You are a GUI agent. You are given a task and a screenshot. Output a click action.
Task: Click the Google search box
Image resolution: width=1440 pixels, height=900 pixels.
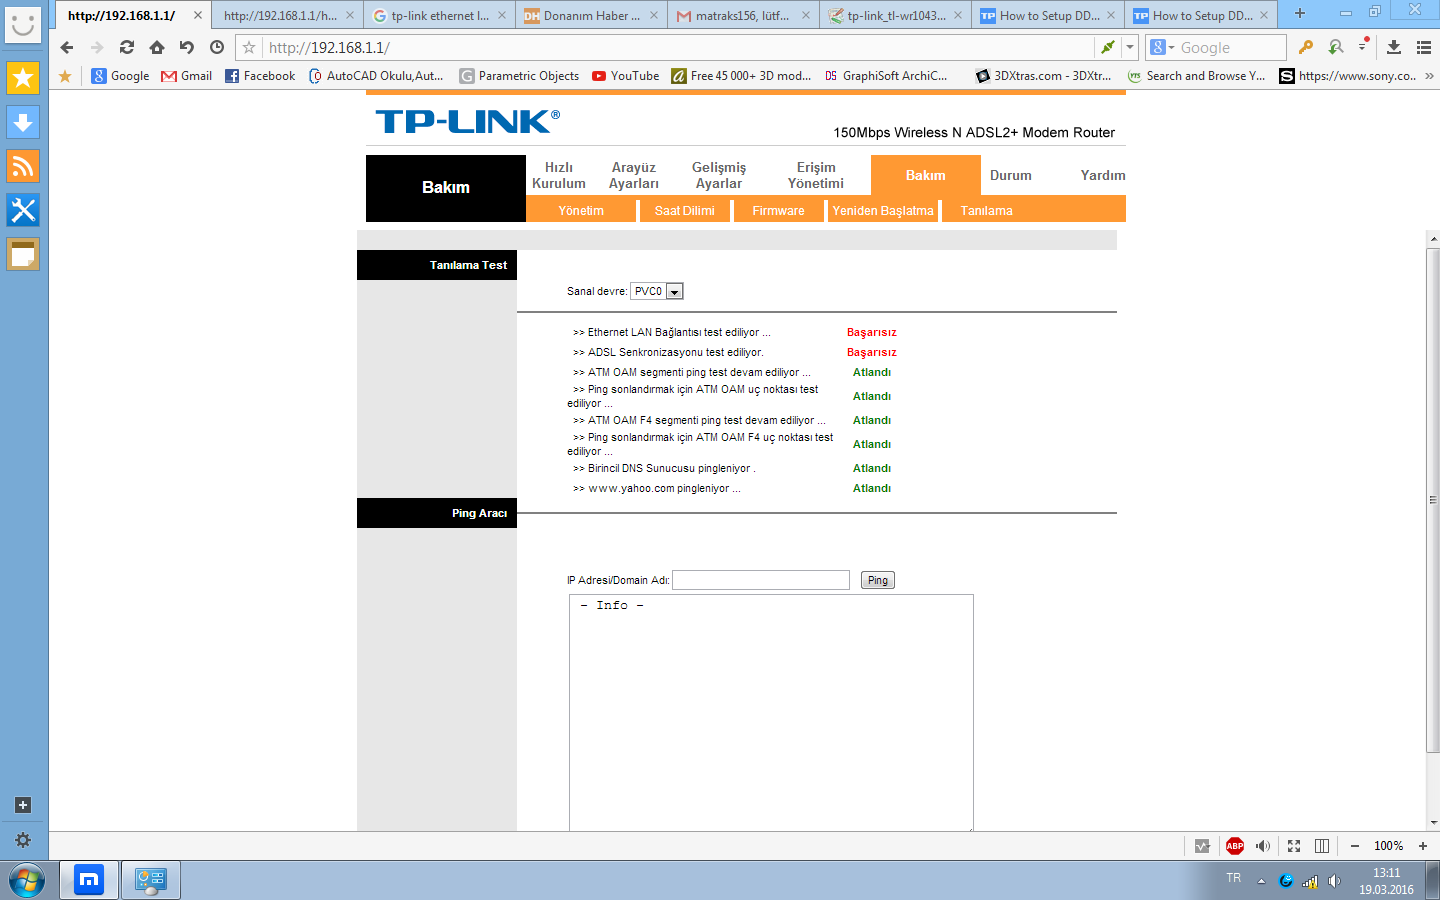click(1231, 47)
